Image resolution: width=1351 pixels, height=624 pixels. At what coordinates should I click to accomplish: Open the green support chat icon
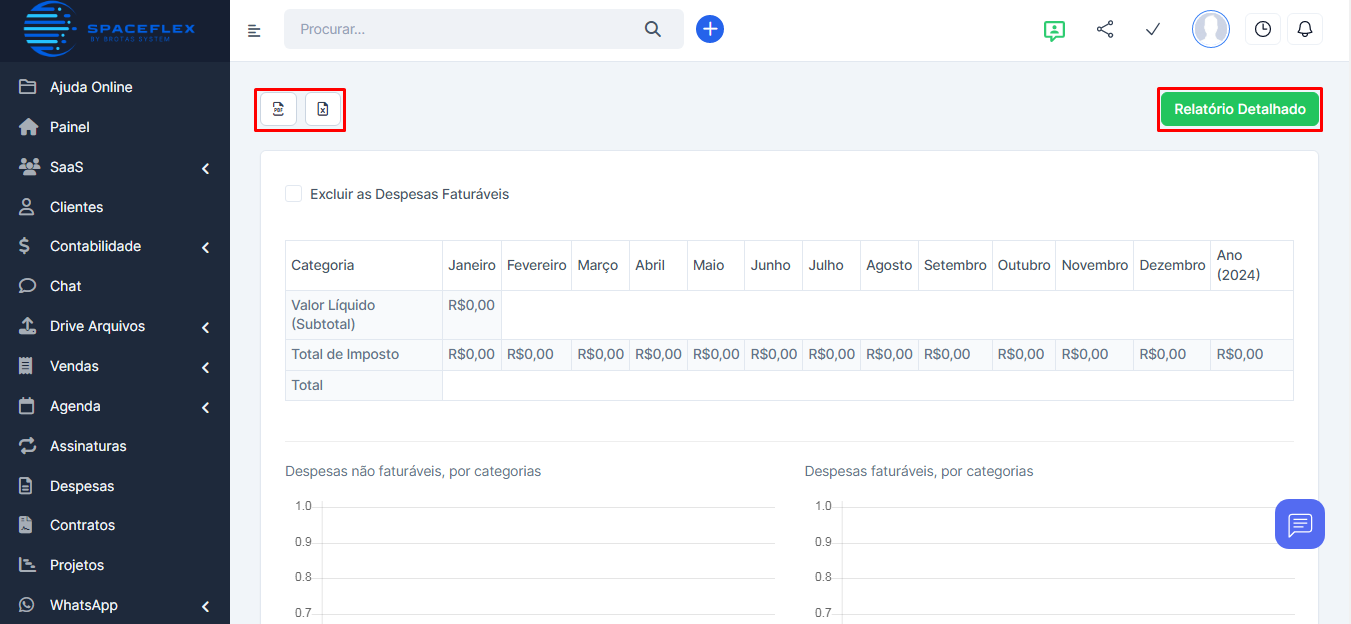point(1053,30)
